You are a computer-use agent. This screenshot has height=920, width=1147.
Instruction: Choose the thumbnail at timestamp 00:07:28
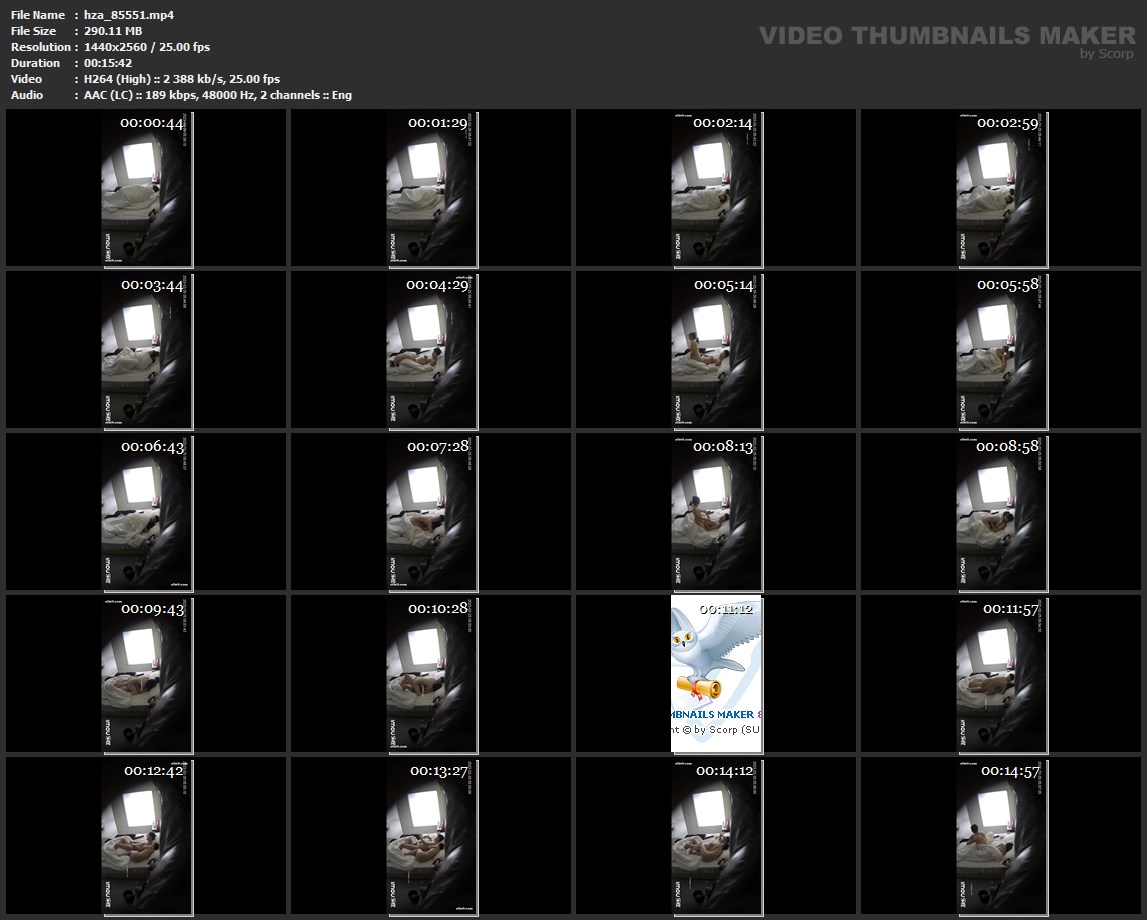pos(431,511)
